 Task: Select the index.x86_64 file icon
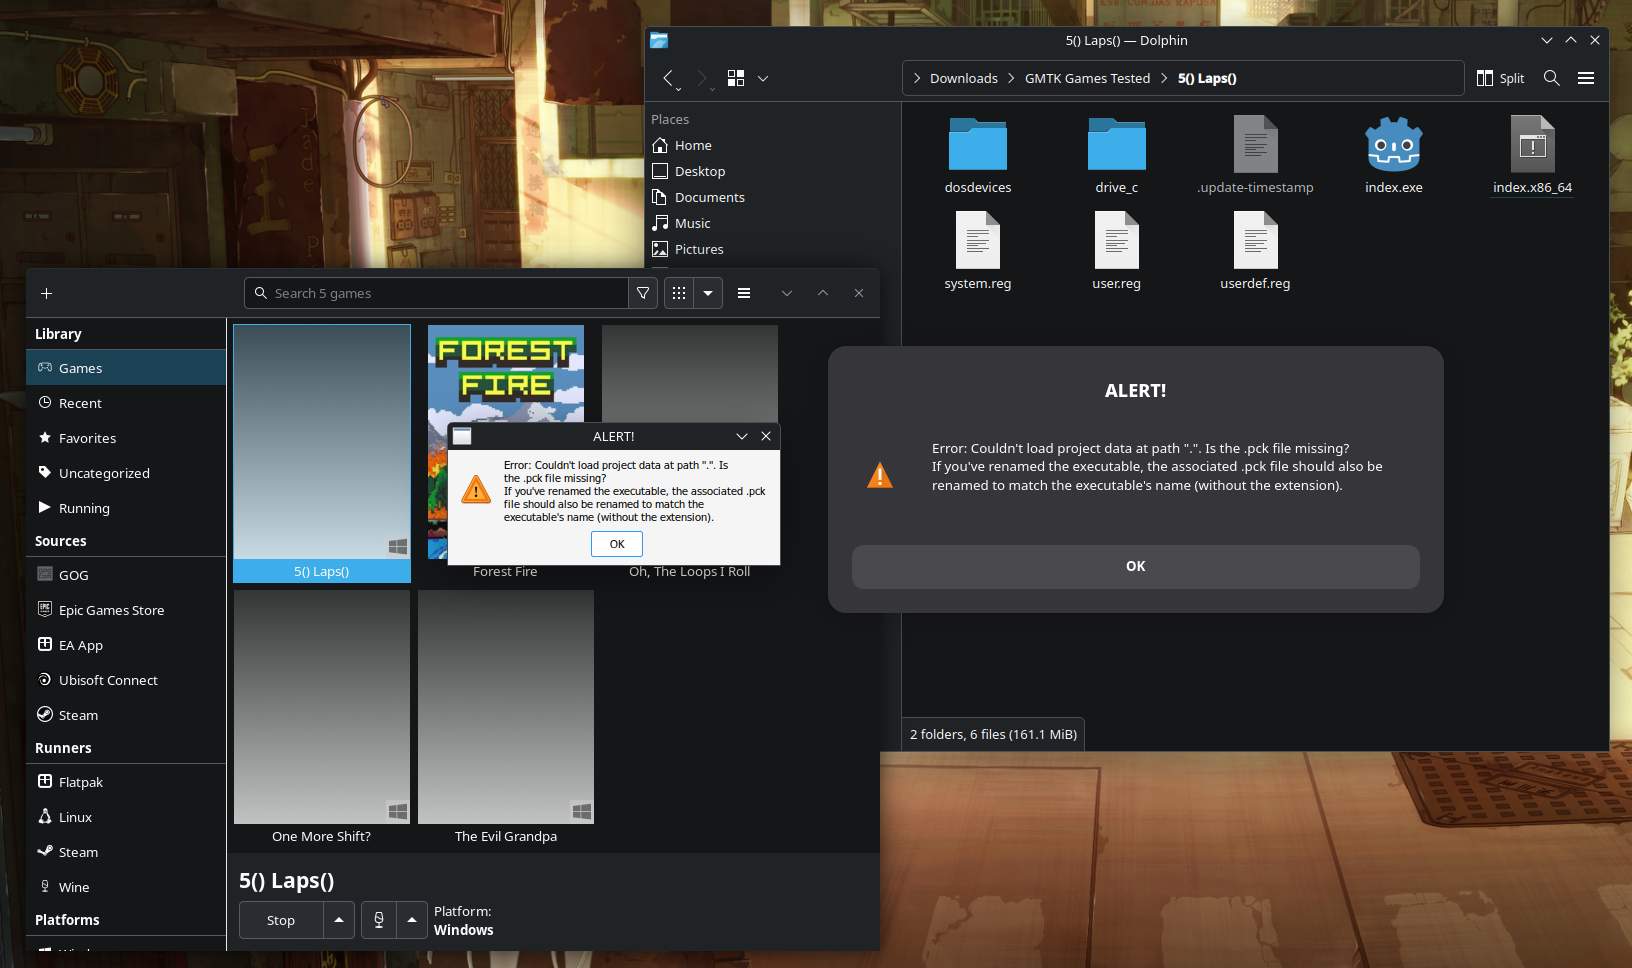pyautogui.click(x=1533, y=144)
